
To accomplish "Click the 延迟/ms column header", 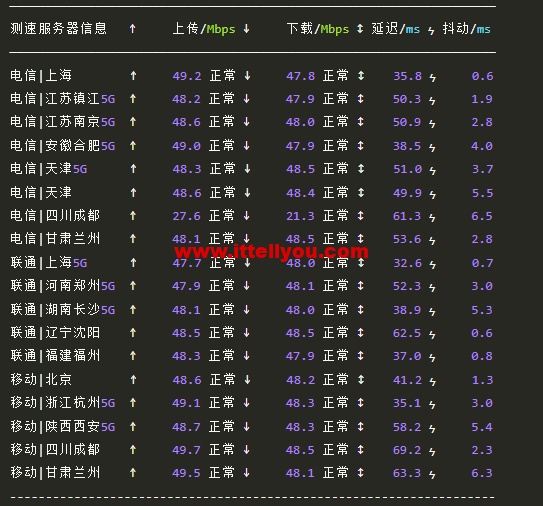I will [395, 29].
